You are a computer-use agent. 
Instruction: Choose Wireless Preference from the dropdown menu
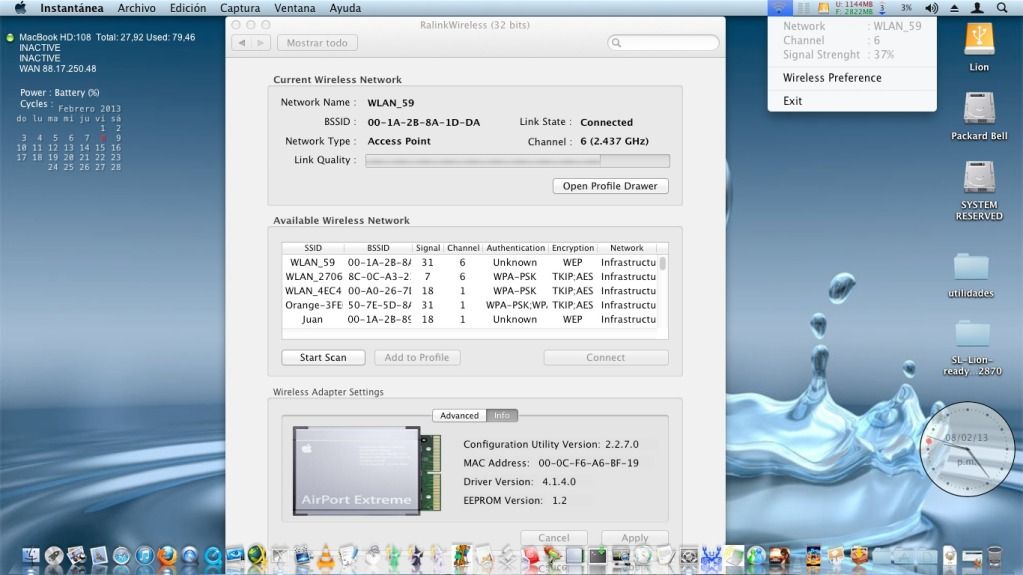(x=832, y=78)
